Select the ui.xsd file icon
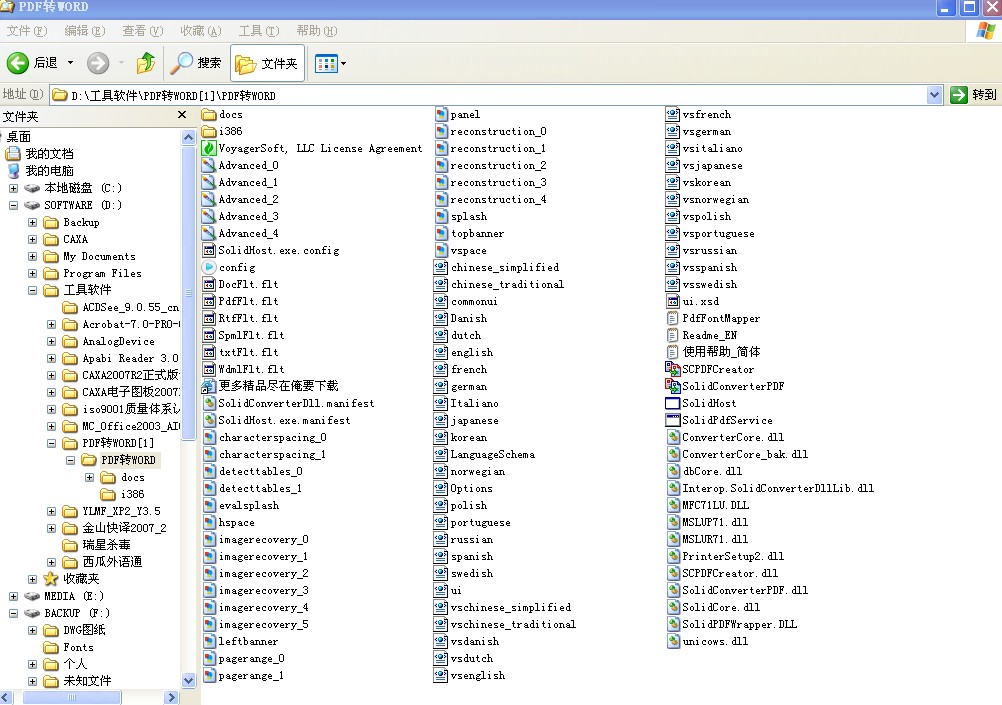The image size is (1002, 705). click(672, 301)
